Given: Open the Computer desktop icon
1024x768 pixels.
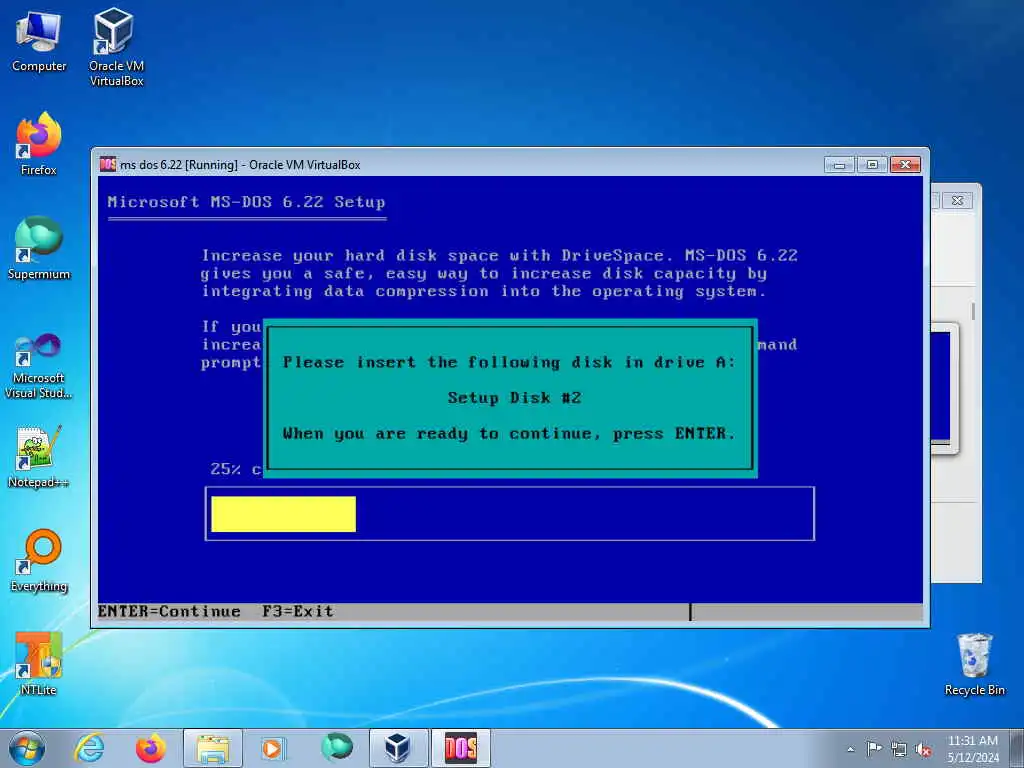Looking at the screenshot, I should click(x=39, y=40).
